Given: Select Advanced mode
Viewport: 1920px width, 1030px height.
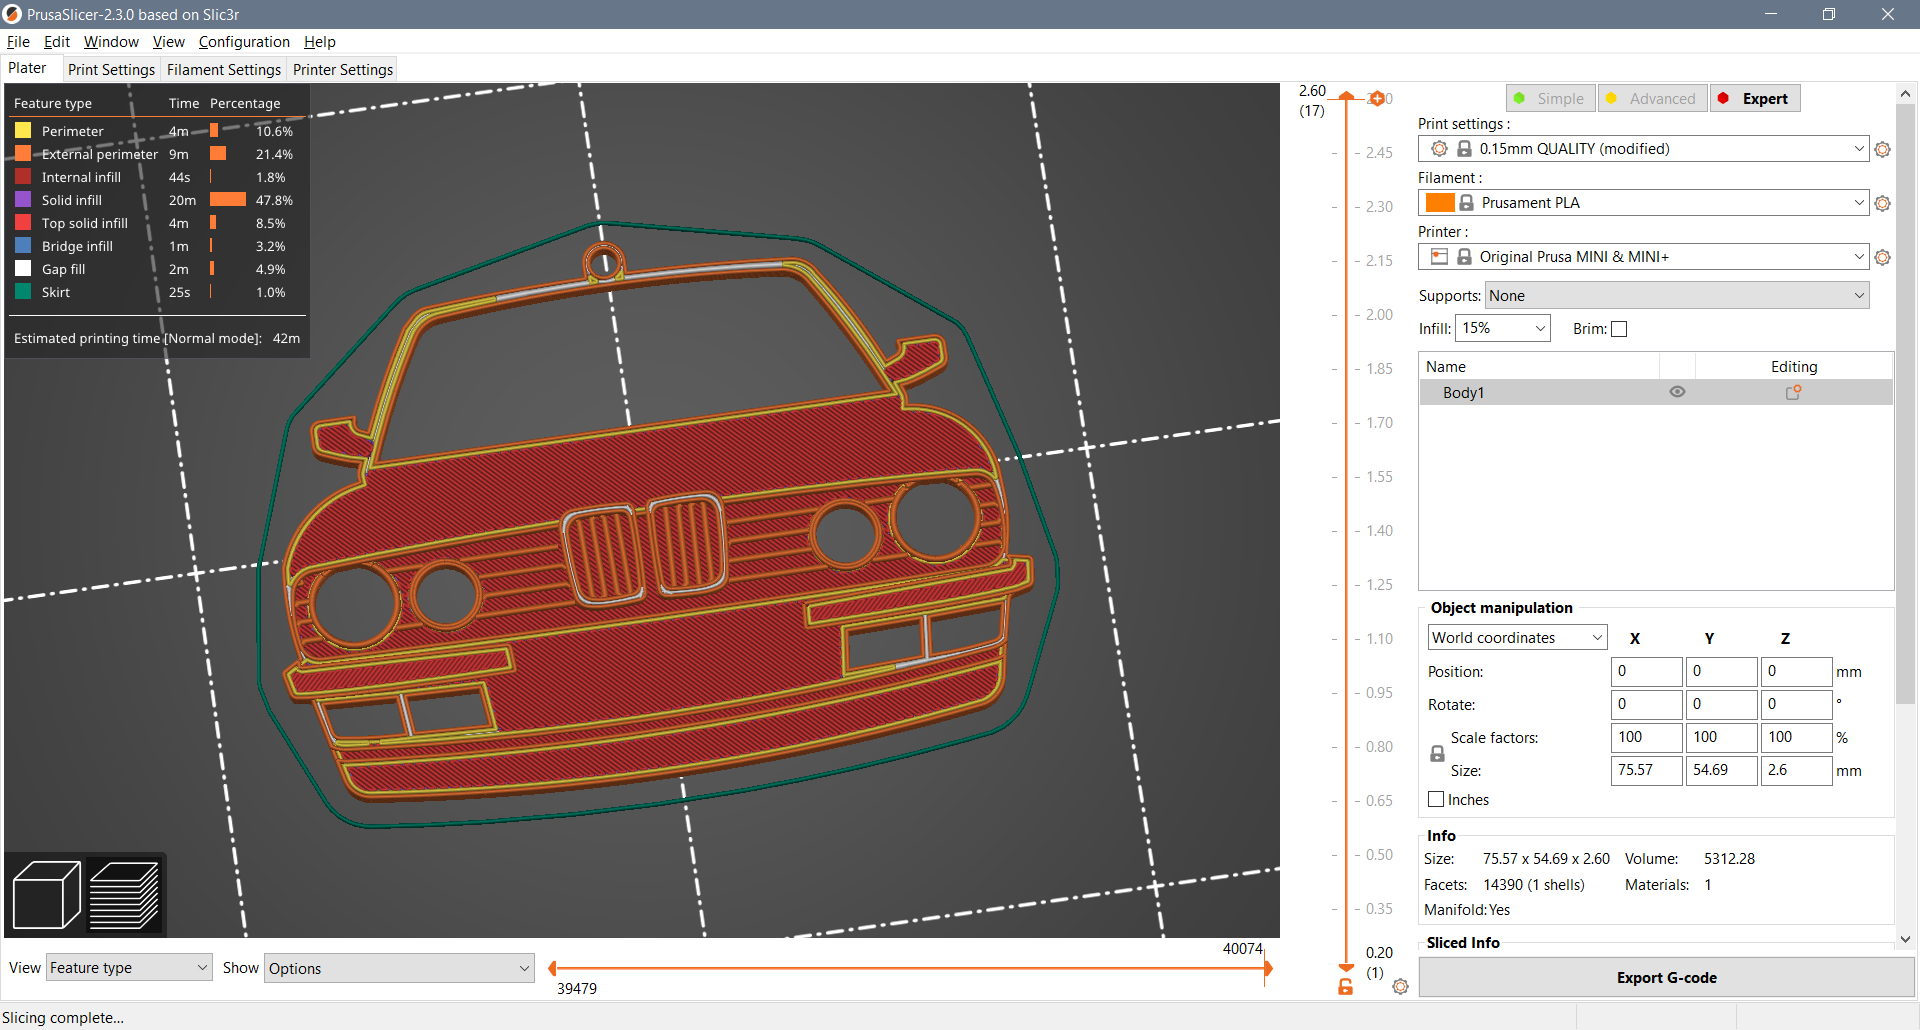Looking at the screenshot, I should pos(1652,98).
